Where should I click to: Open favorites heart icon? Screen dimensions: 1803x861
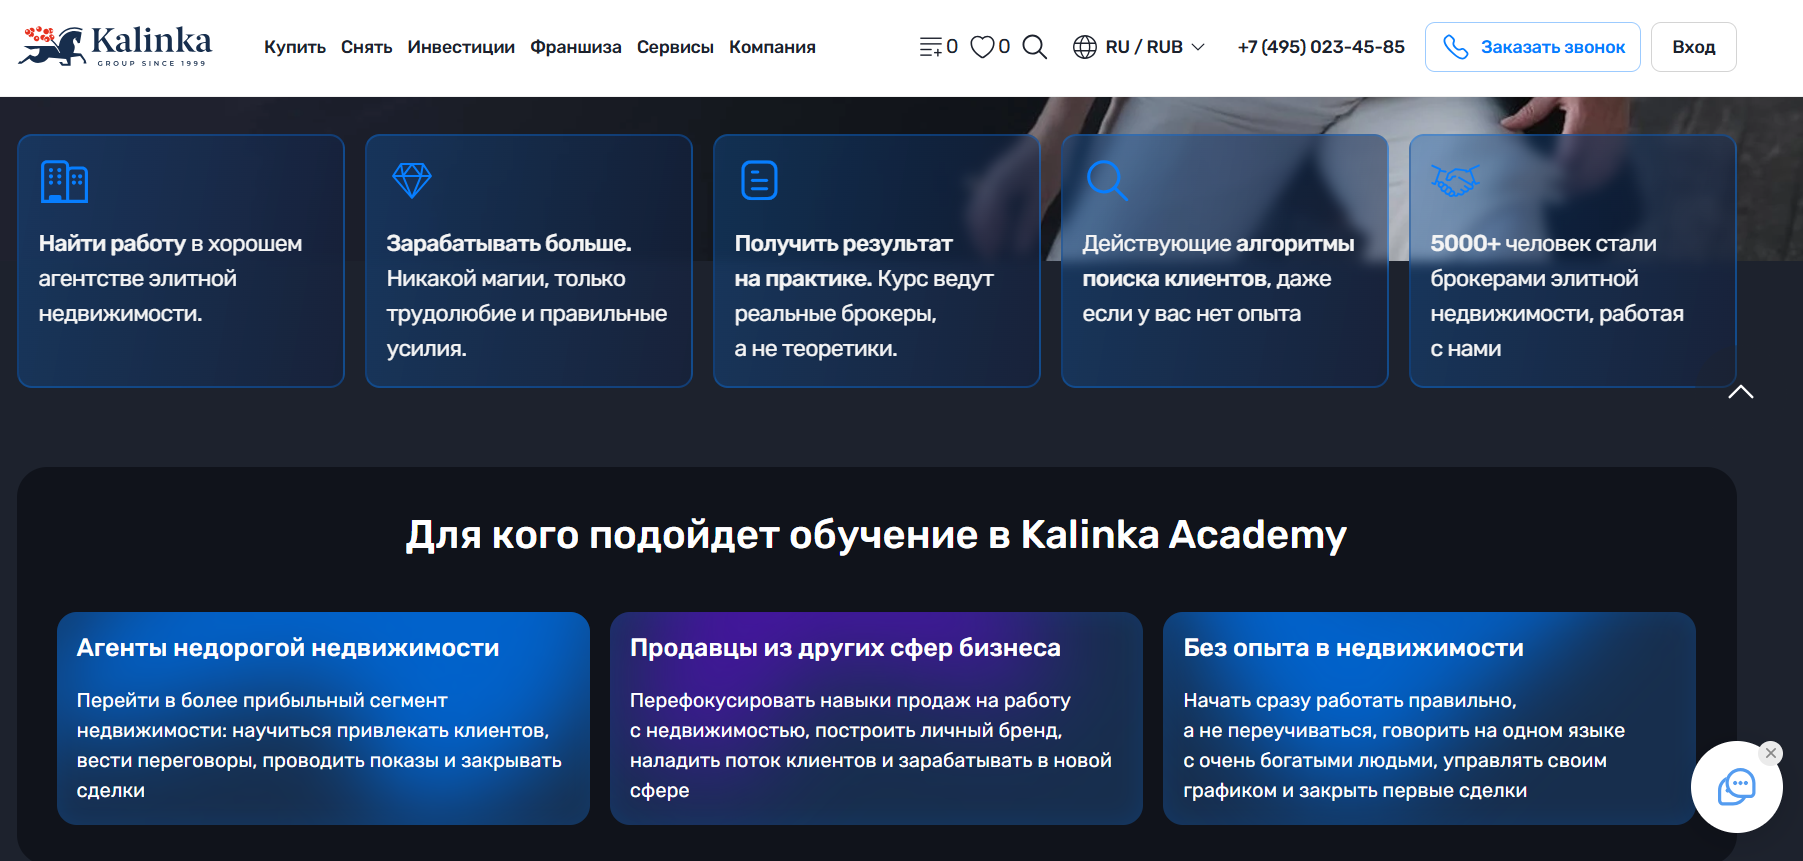click(x=983, y=47)
